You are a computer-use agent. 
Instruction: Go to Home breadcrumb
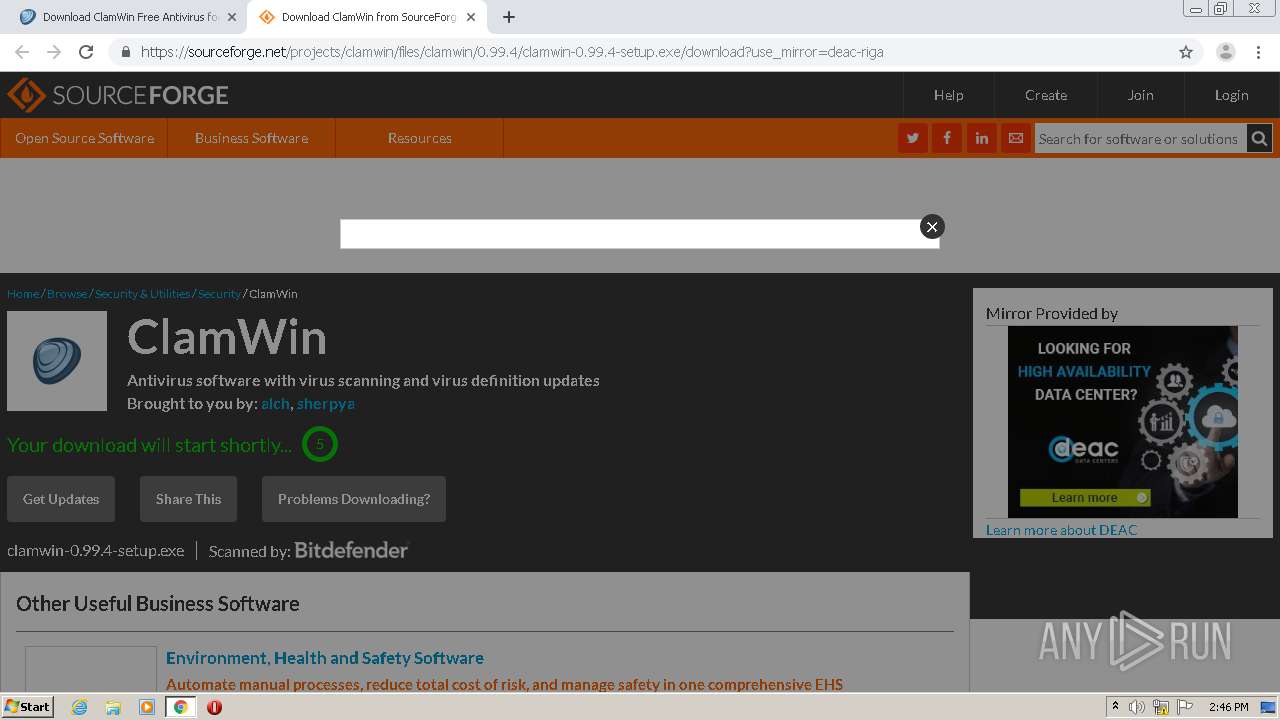point(23,294)
